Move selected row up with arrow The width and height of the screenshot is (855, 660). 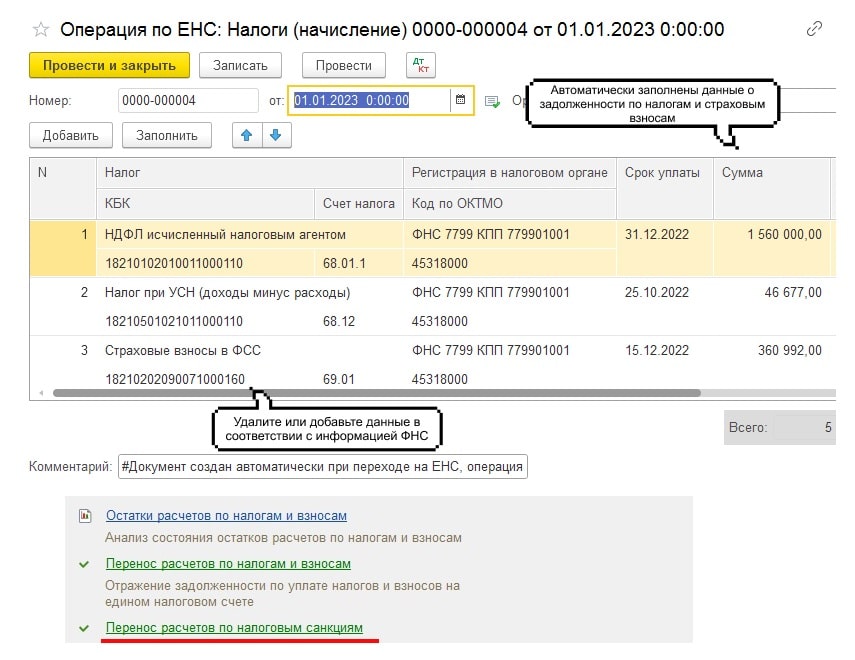tap(246, 136)
